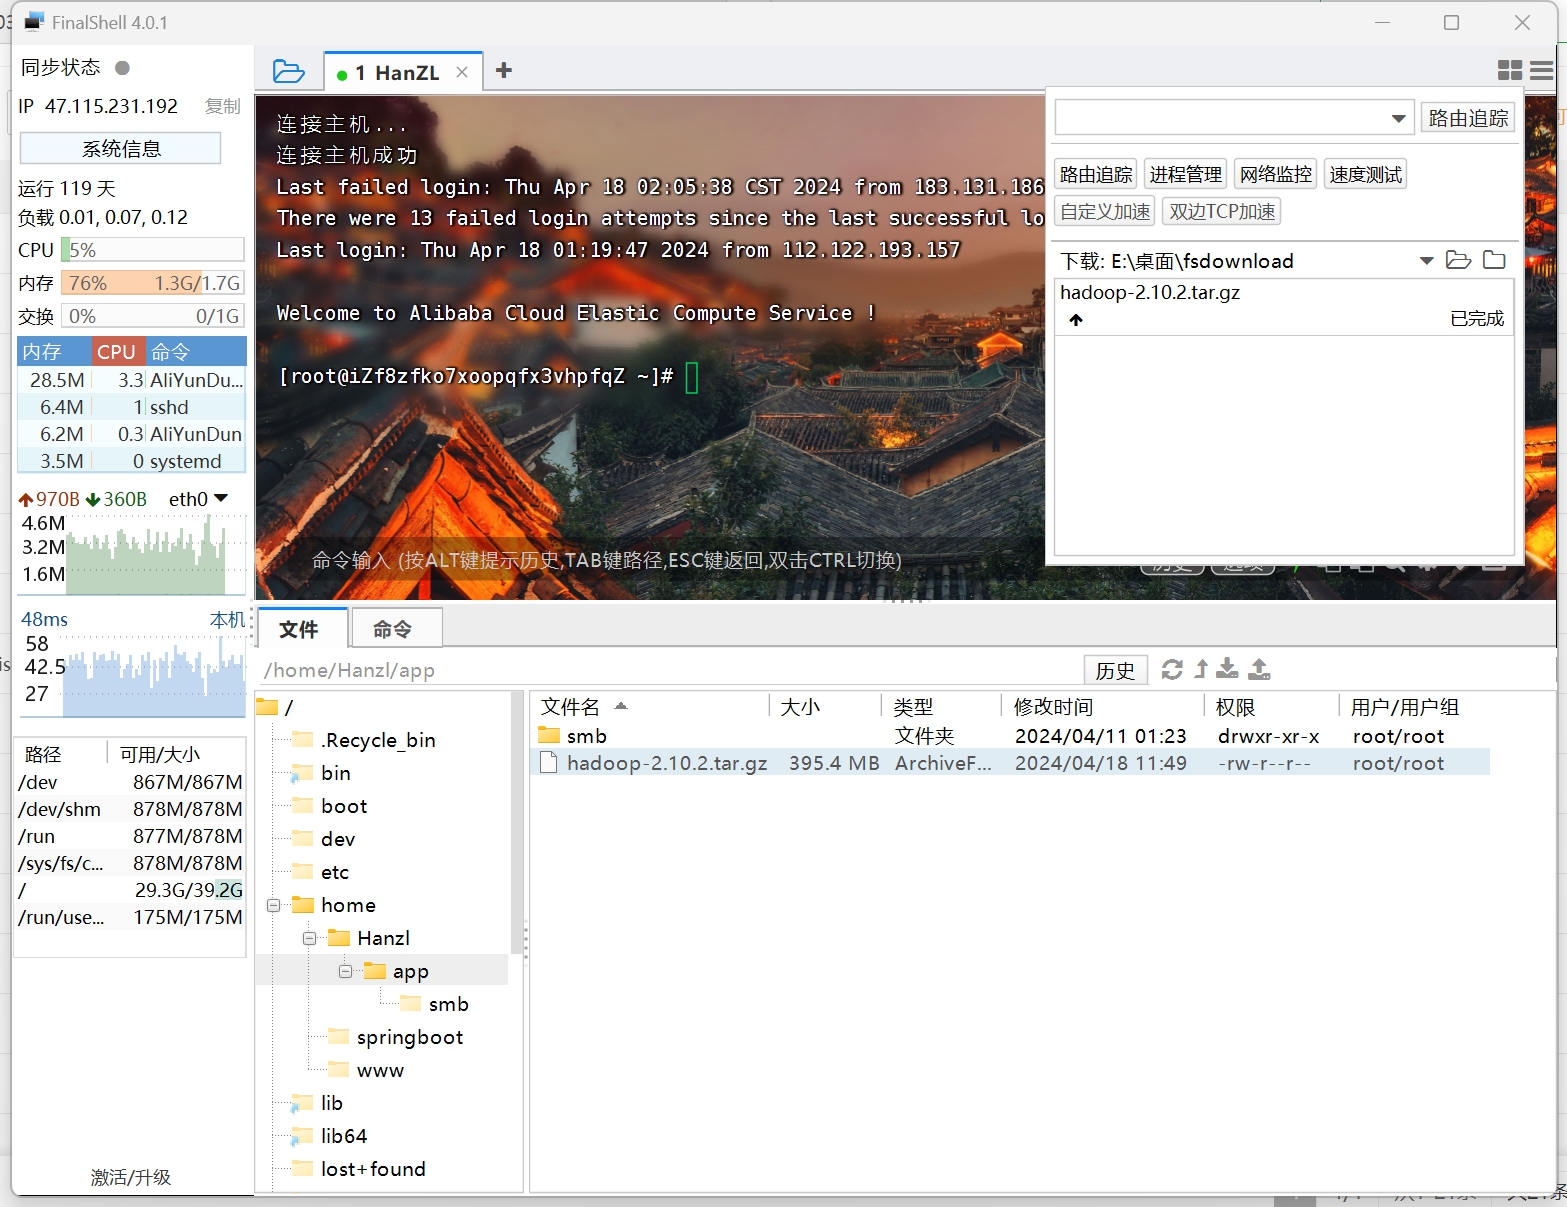This screenshot has width=1567, height=1207.
Task: Click the /home/Hanzl/app path field
Action: point(670,670)
